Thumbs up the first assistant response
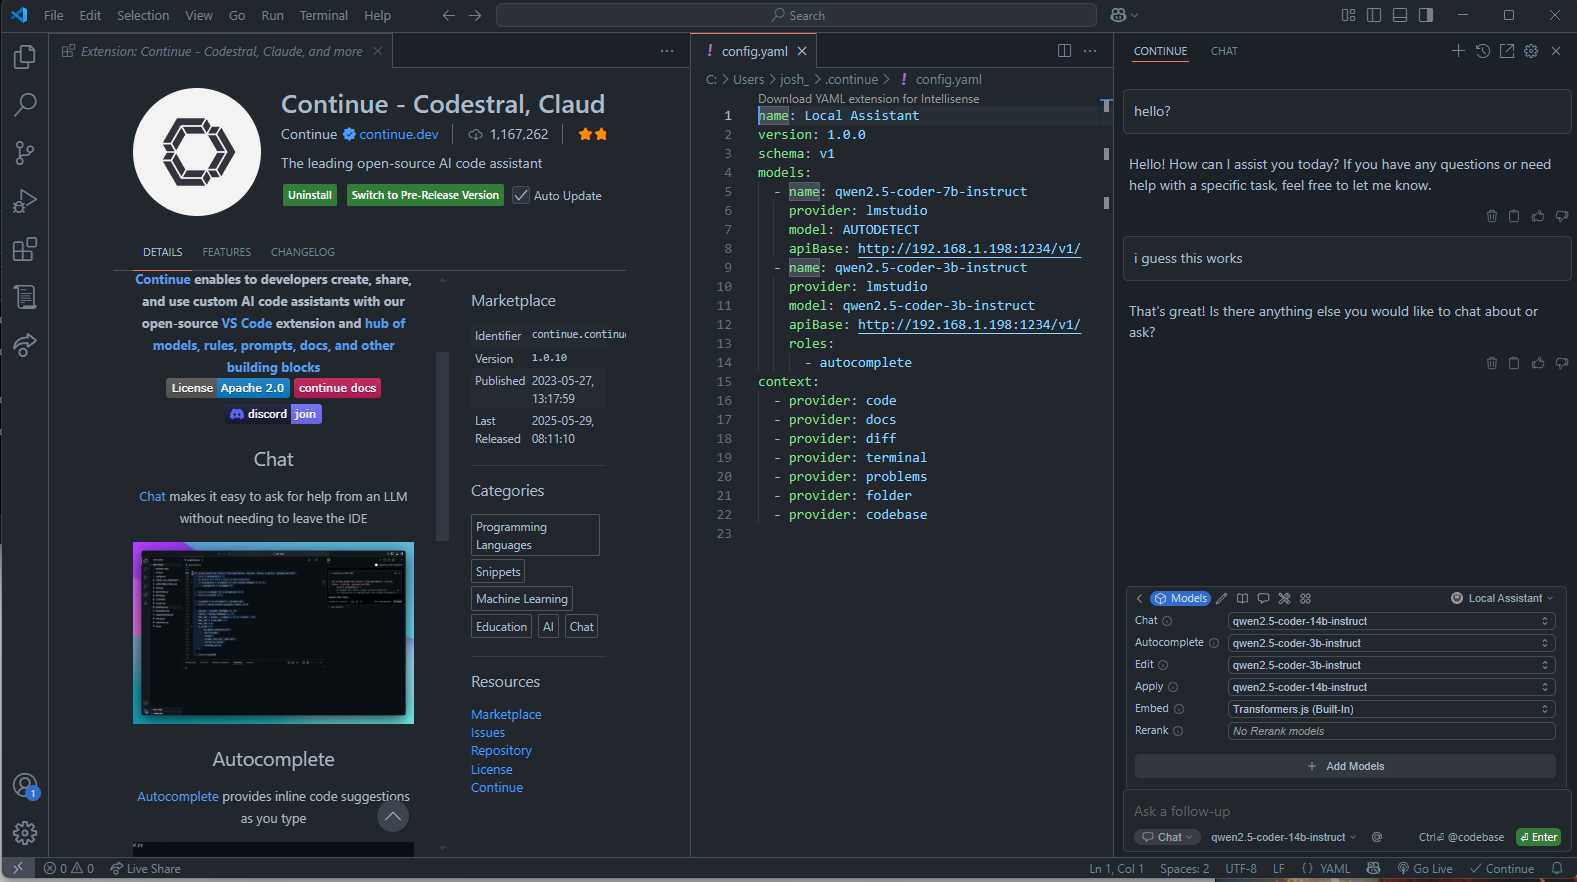This screenshot has height=882, width=1577. pyautogui.click(x=1538, y=216)
